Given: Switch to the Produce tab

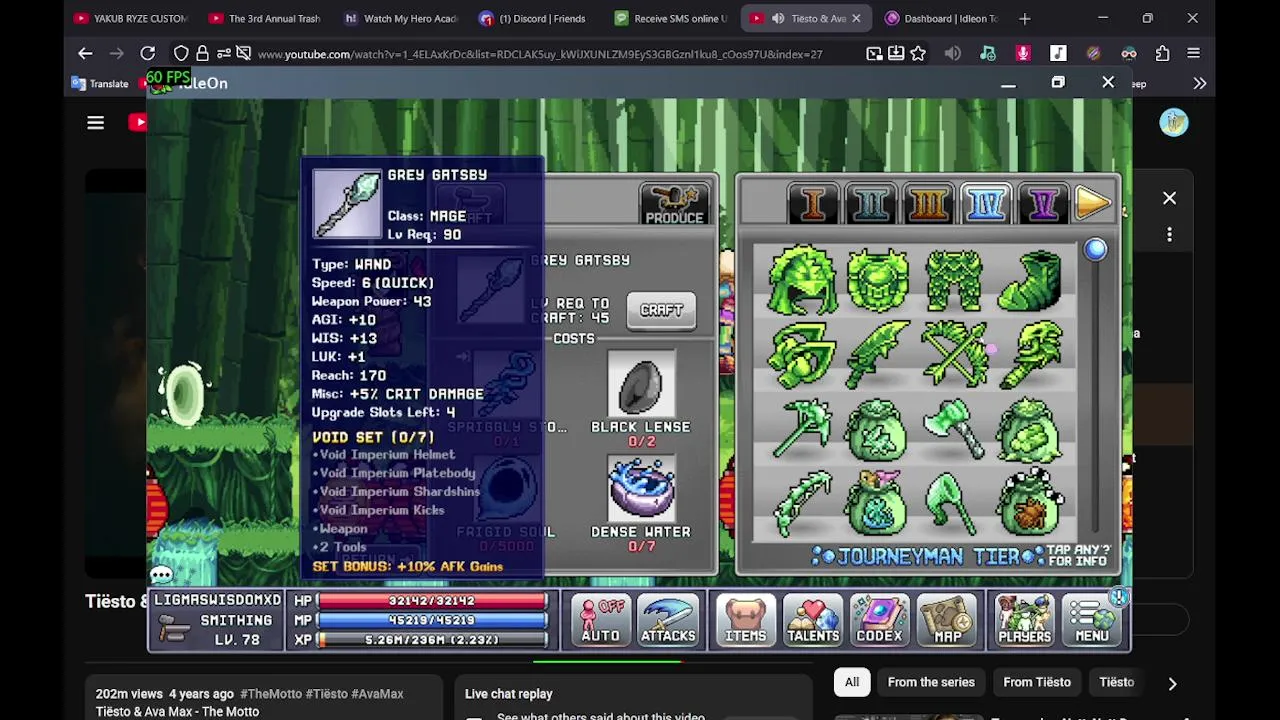Looking at the screenshot, I should pos(674,204).
